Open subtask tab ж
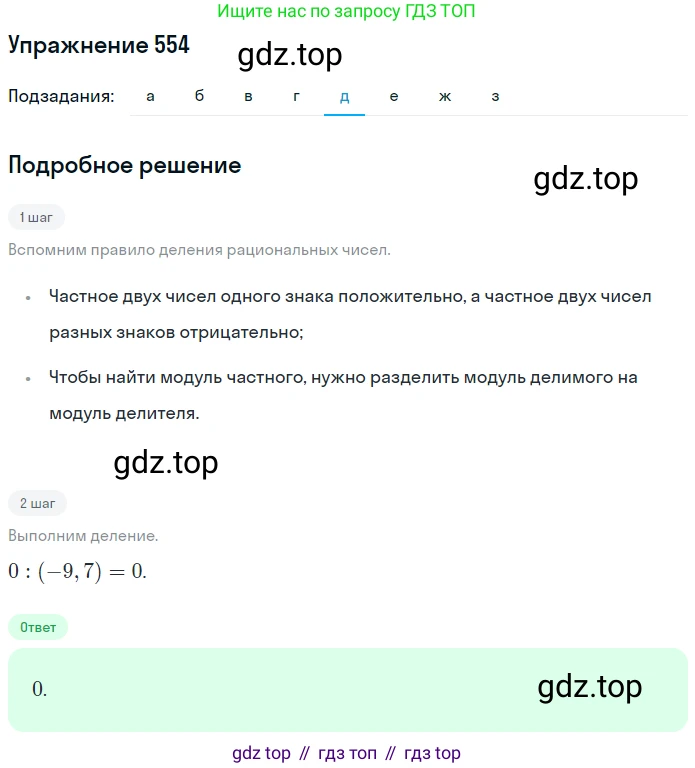The height and width of the screenshot is (768, 695). click(x=445, y=96)
